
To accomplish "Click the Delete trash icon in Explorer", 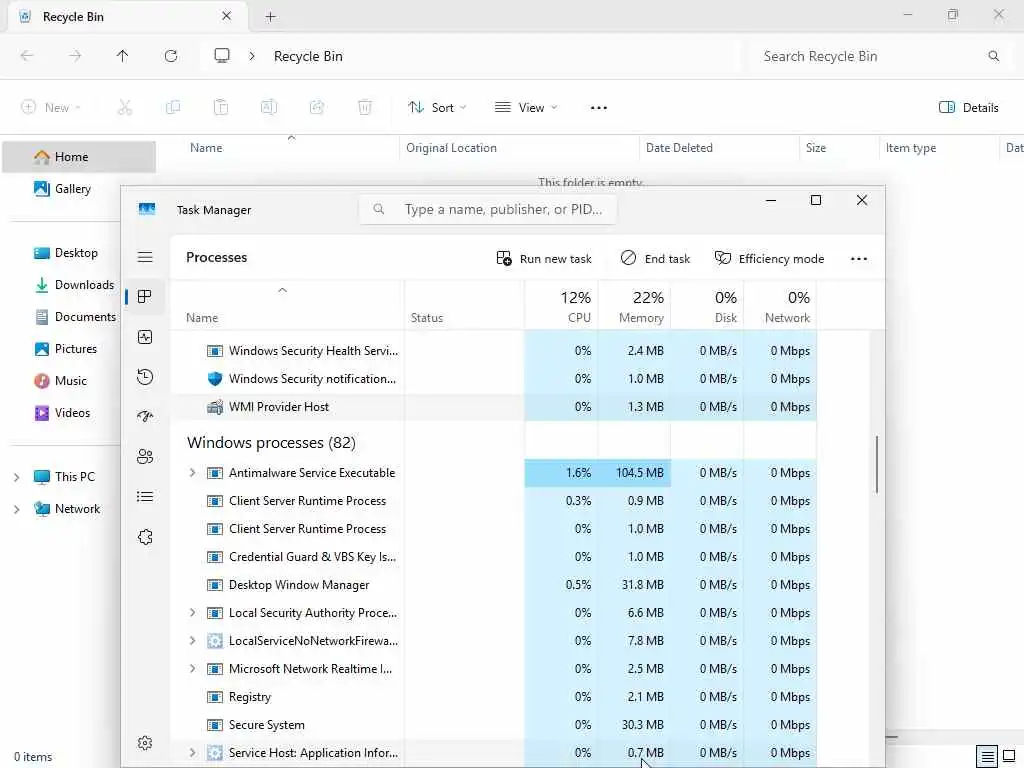I will [x=365, y=108].
